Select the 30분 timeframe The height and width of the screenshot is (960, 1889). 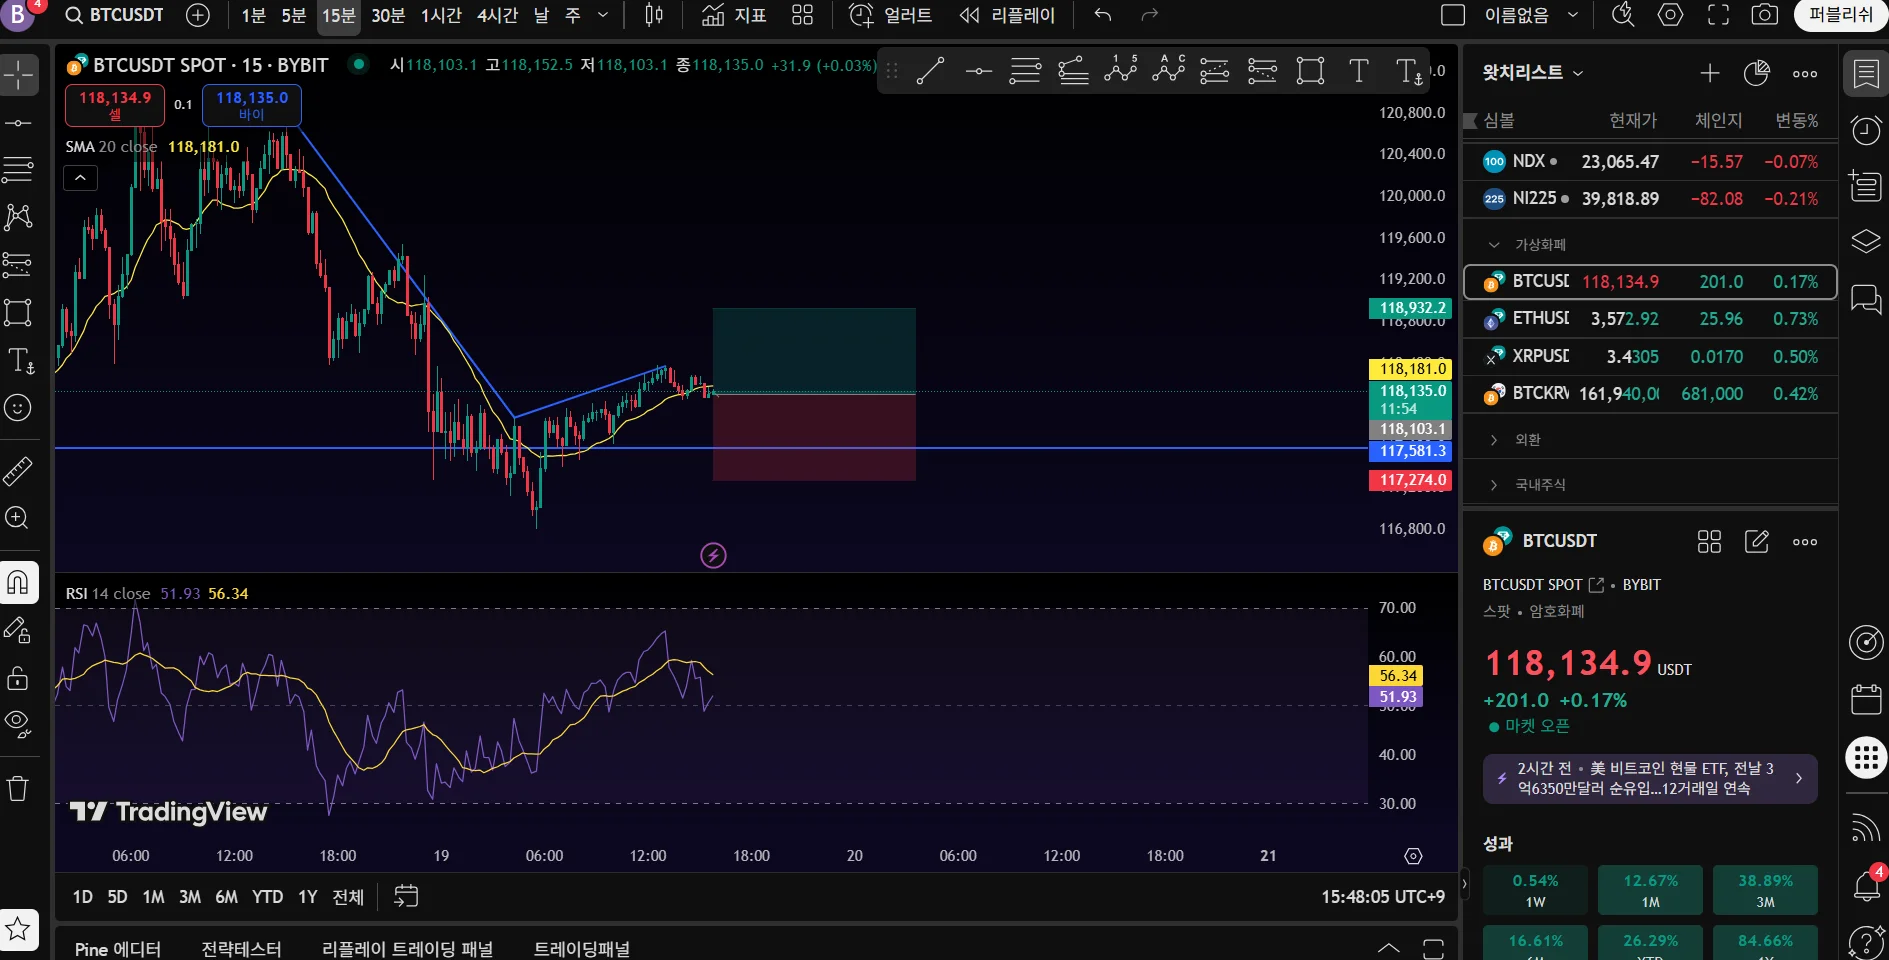tap(388, 15)
